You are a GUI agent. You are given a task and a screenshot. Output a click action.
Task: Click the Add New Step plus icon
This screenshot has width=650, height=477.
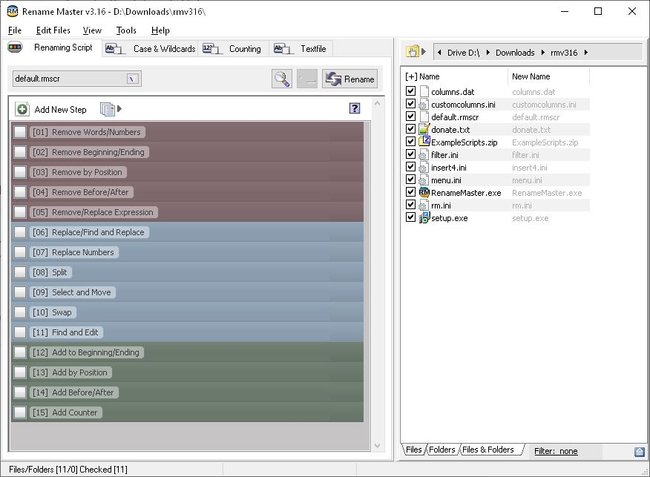click(x=22, y=109)
